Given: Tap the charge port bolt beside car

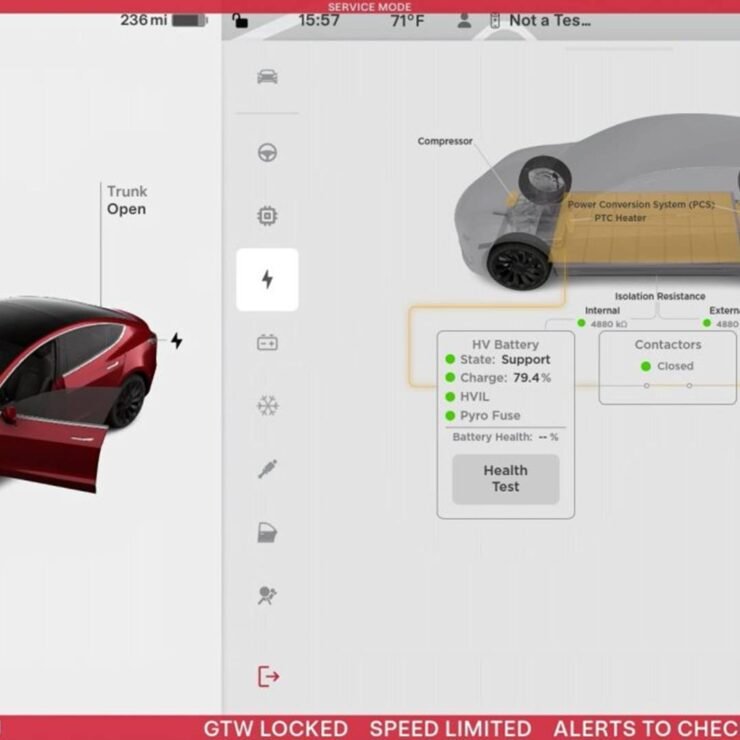Looking at the screenshot, I should point(177,341).
